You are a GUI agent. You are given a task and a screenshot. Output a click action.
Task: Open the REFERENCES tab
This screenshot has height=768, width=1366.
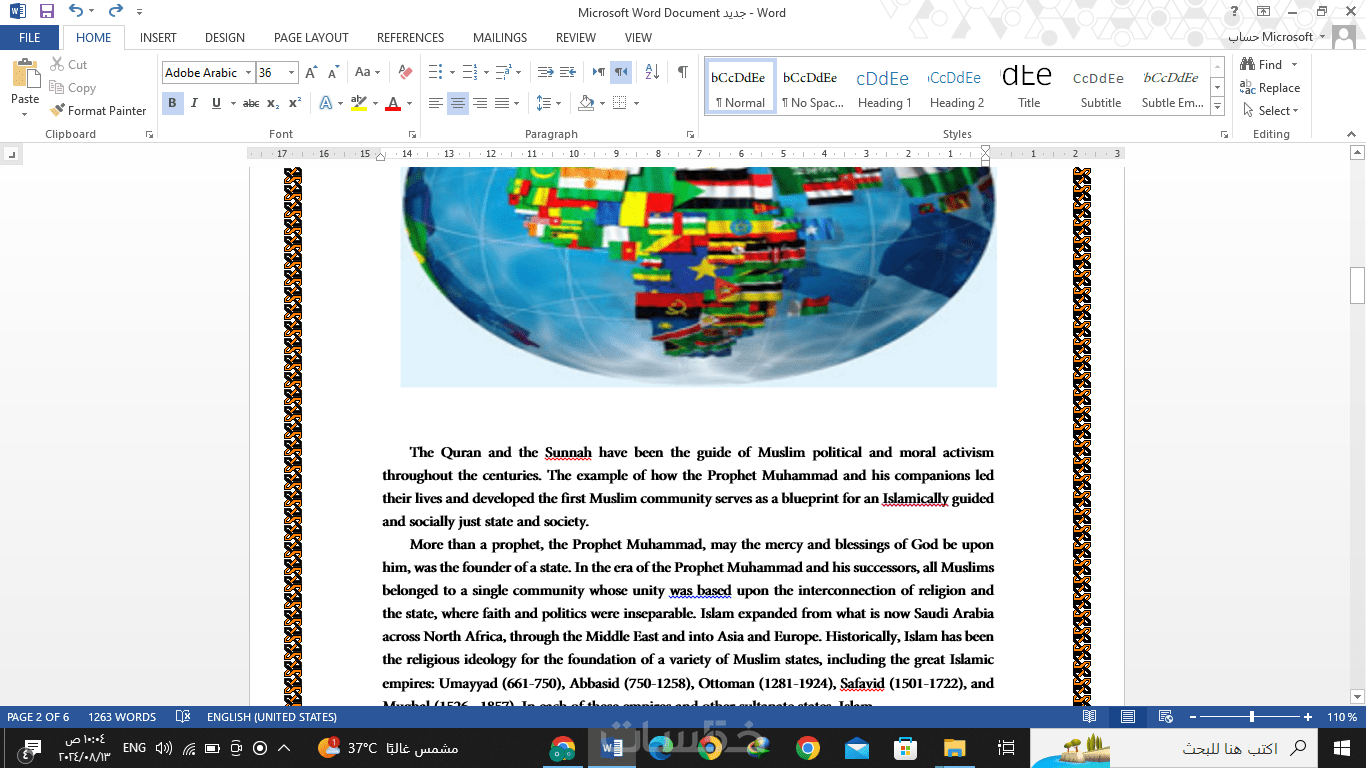[x=410, y=38]
